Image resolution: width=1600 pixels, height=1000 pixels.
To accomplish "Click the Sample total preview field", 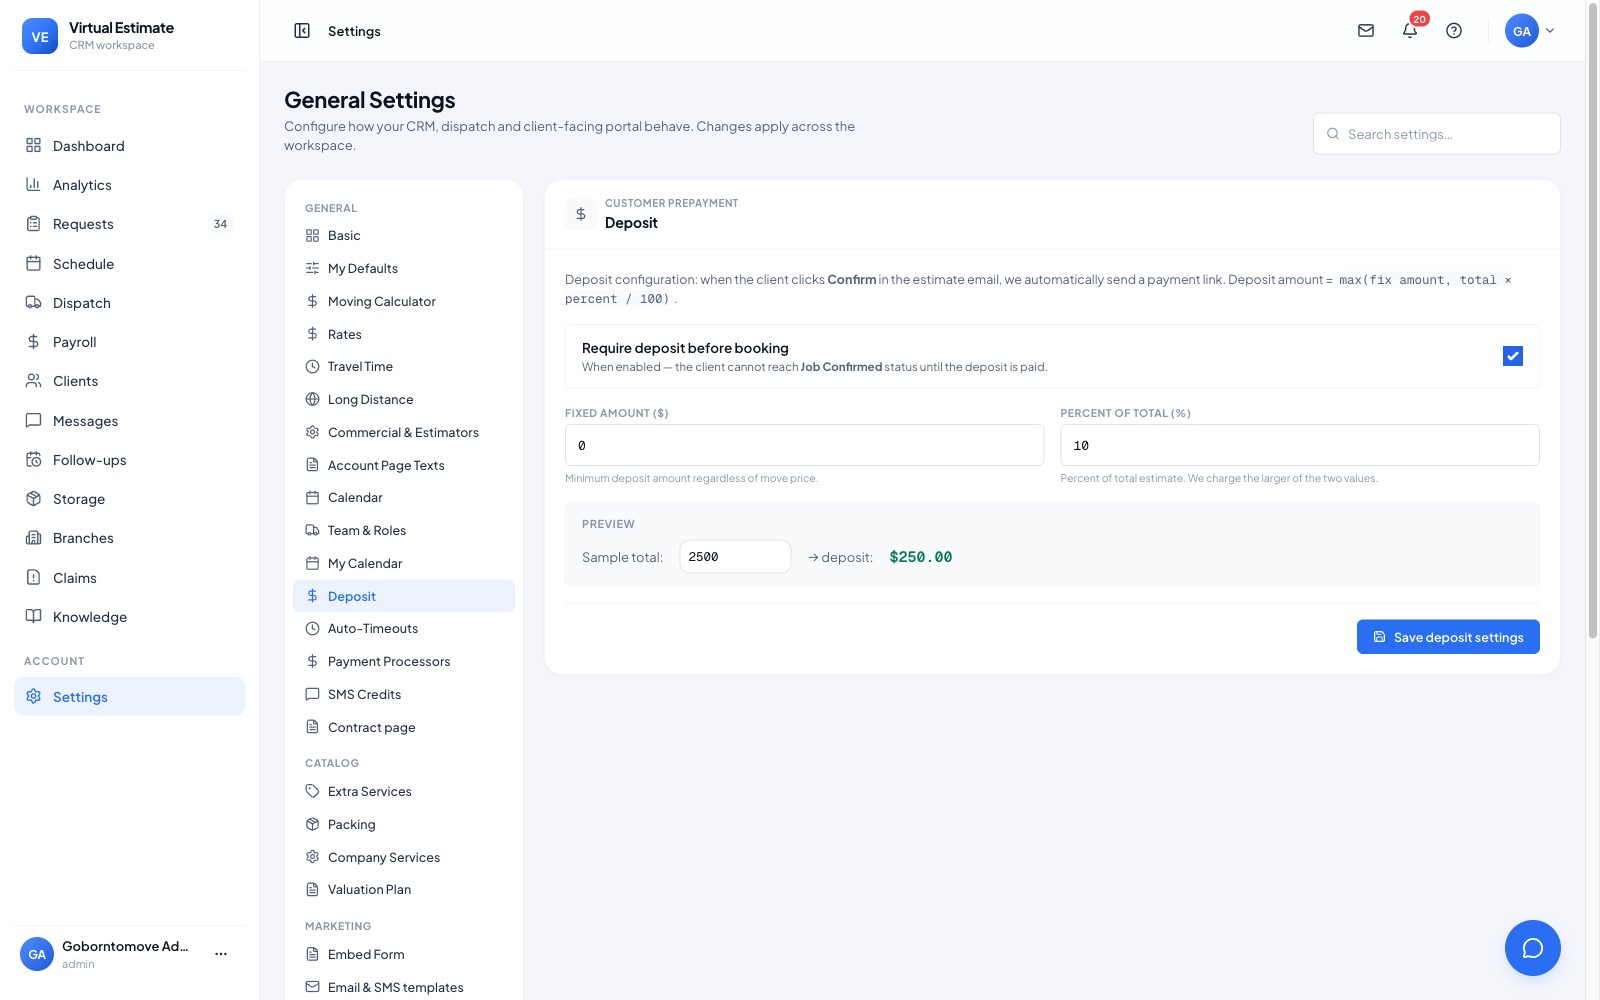I will [x=735, y=557].
